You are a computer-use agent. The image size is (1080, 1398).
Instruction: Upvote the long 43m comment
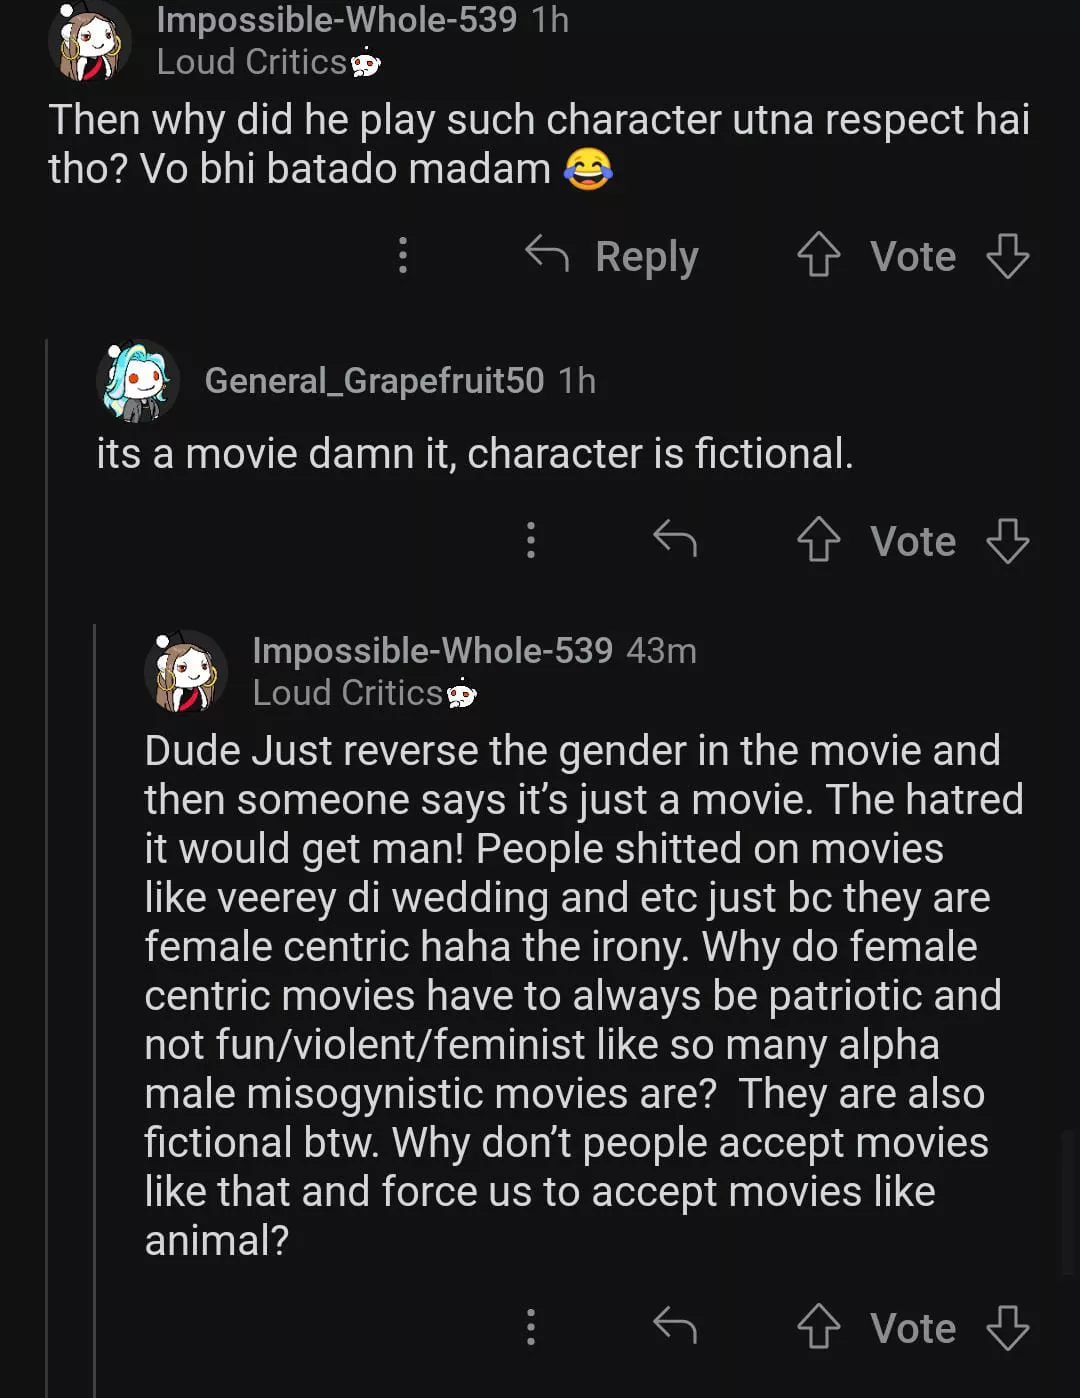coord(818,1328)
